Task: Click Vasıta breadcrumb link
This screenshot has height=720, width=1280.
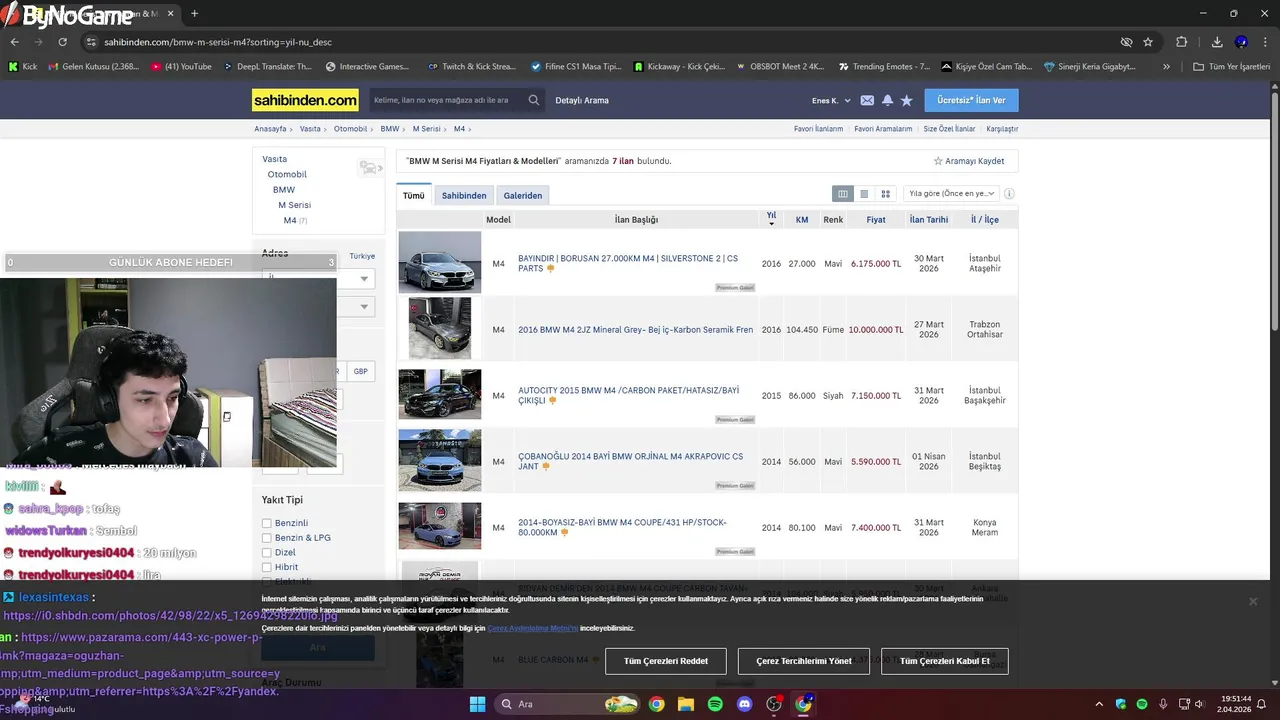Action: (x=310, y=129)
